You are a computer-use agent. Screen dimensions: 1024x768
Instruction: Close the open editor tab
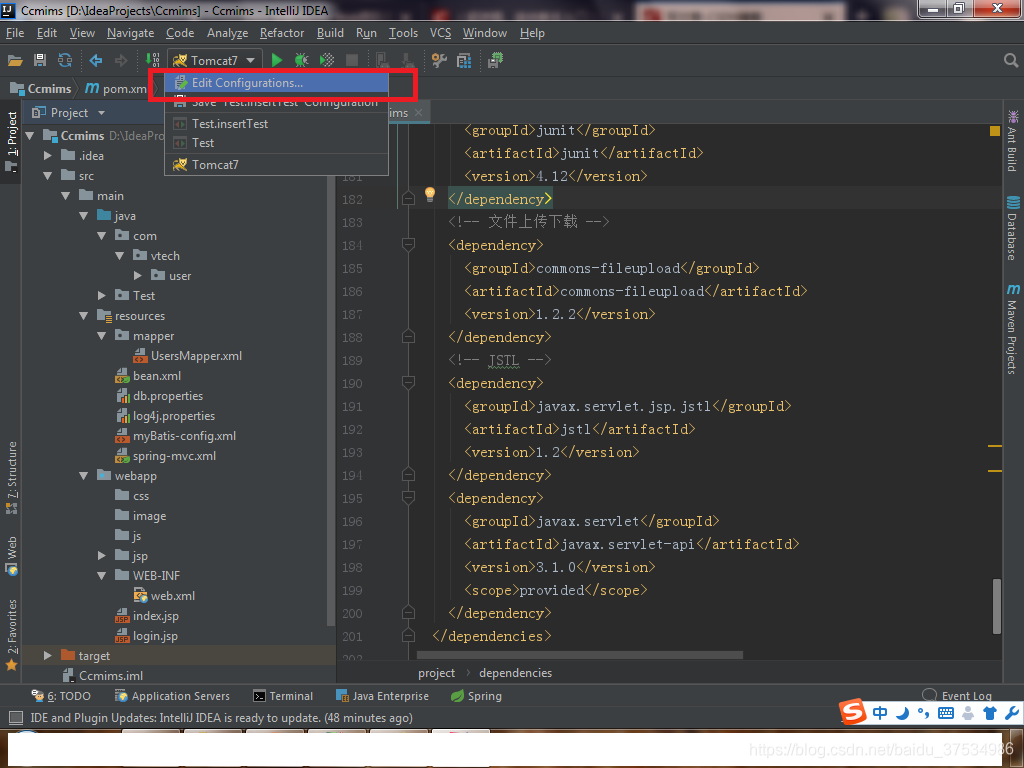[x=419, y=112]
